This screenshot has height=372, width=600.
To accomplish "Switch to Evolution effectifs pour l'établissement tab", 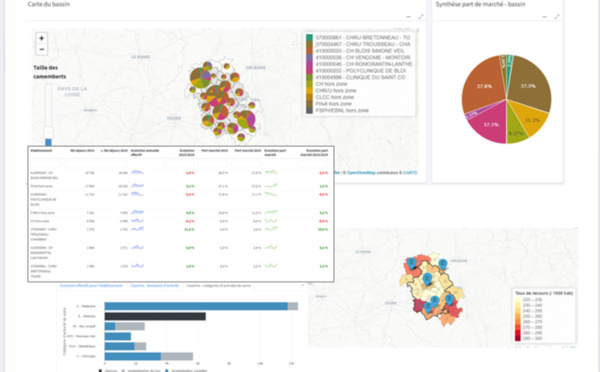I will pos(91,286).
